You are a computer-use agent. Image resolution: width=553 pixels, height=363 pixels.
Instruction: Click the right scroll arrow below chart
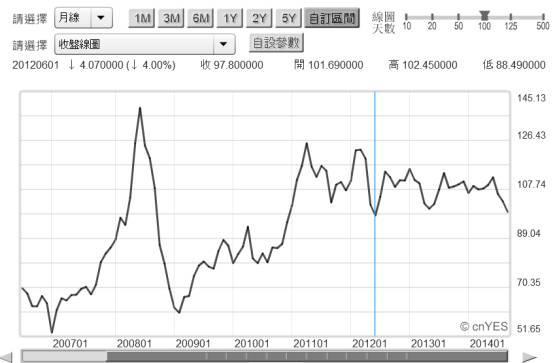[x=529, y=357]
